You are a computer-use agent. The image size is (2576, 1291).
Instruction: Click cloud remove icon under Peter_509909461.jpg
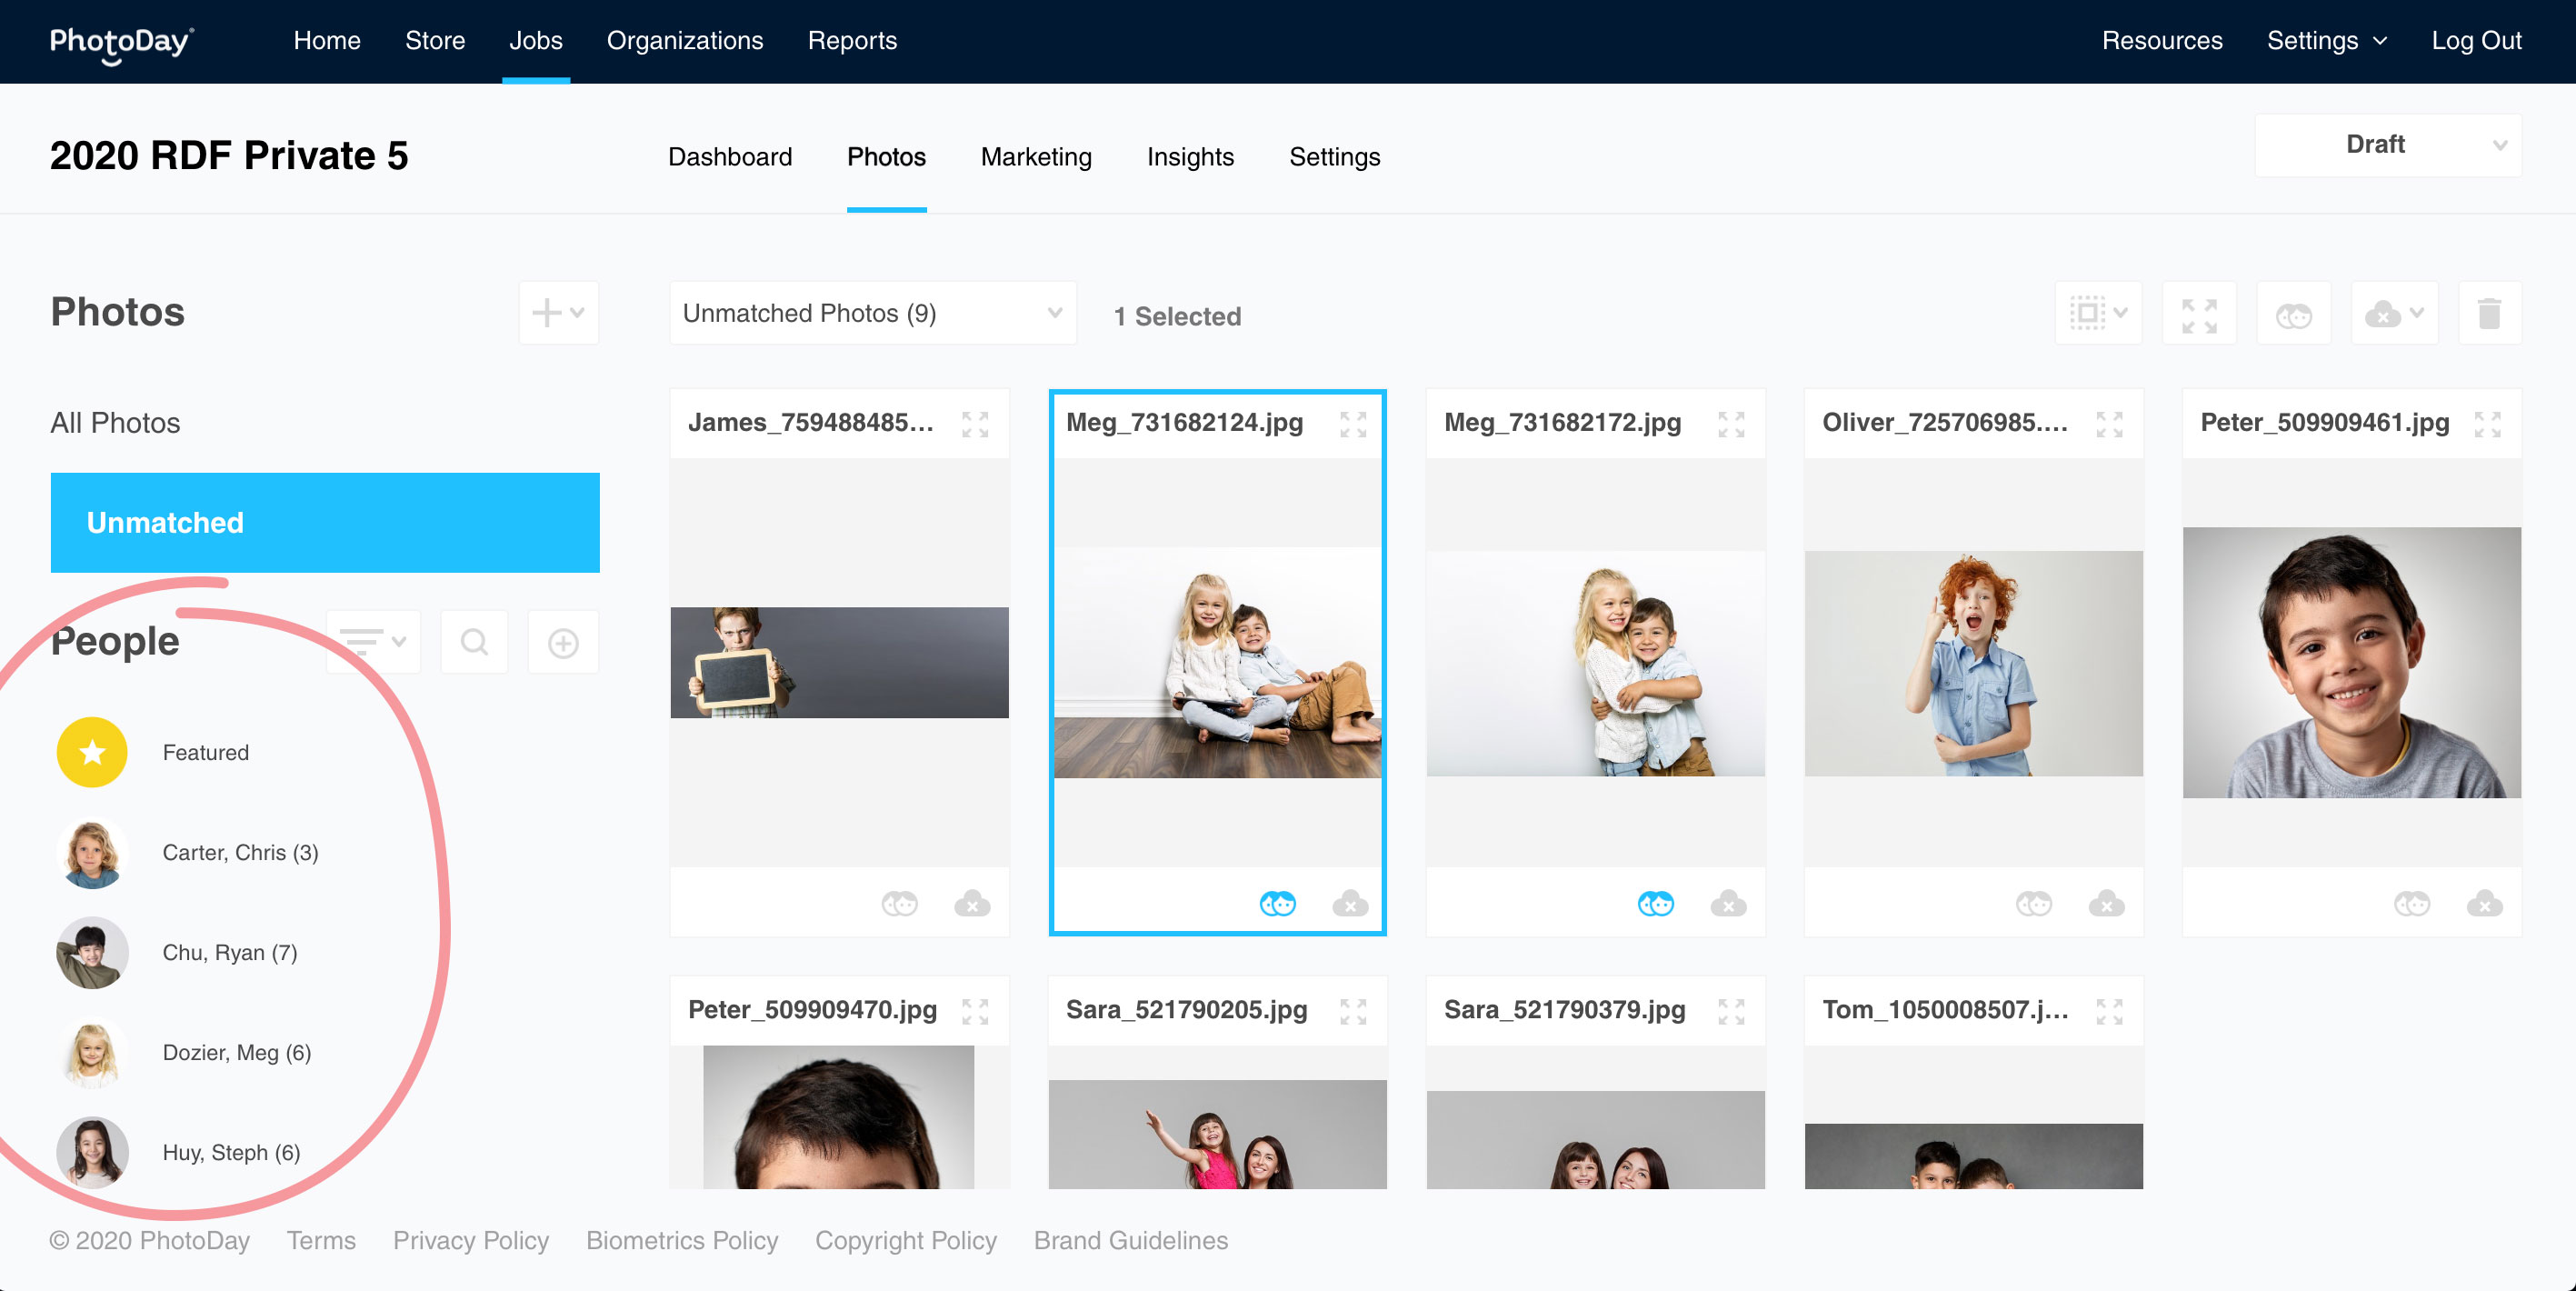[x=2484, y=904]
